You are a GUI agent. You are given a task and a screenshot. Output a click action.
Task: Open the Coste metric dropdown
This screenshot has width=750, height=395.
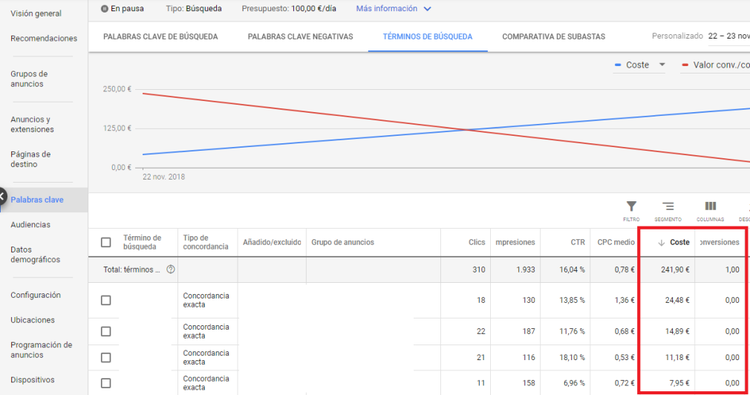coord(640,65)
